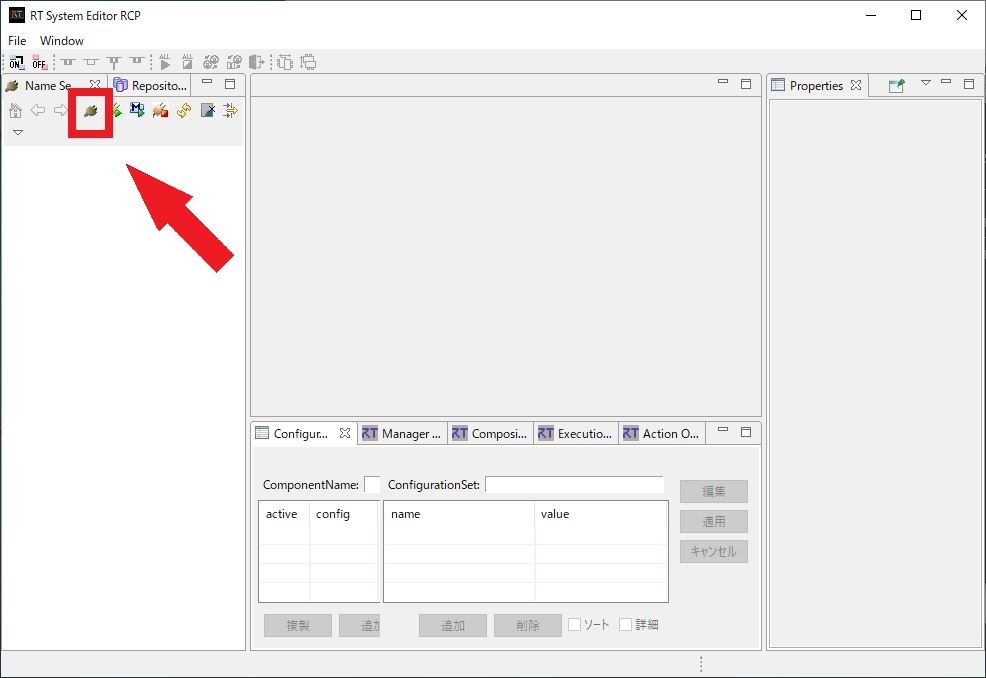
Task: Click the キャンセル cancel button
Action: click(714, 552)
